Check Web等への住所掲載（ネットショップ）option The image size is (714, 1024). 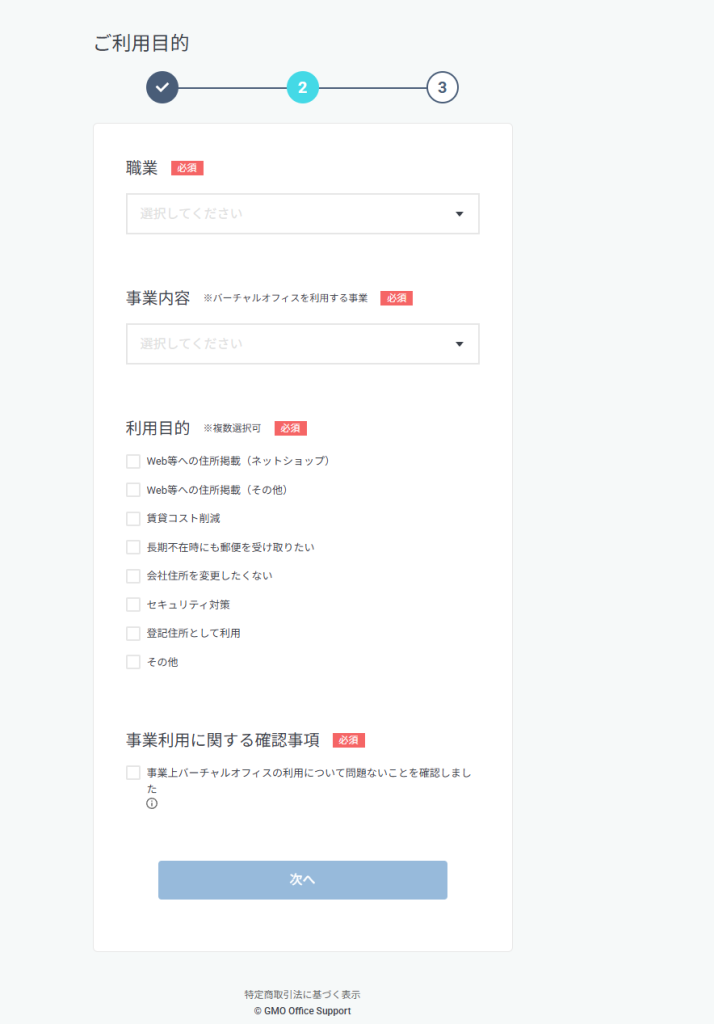click(x=133, y=461)
